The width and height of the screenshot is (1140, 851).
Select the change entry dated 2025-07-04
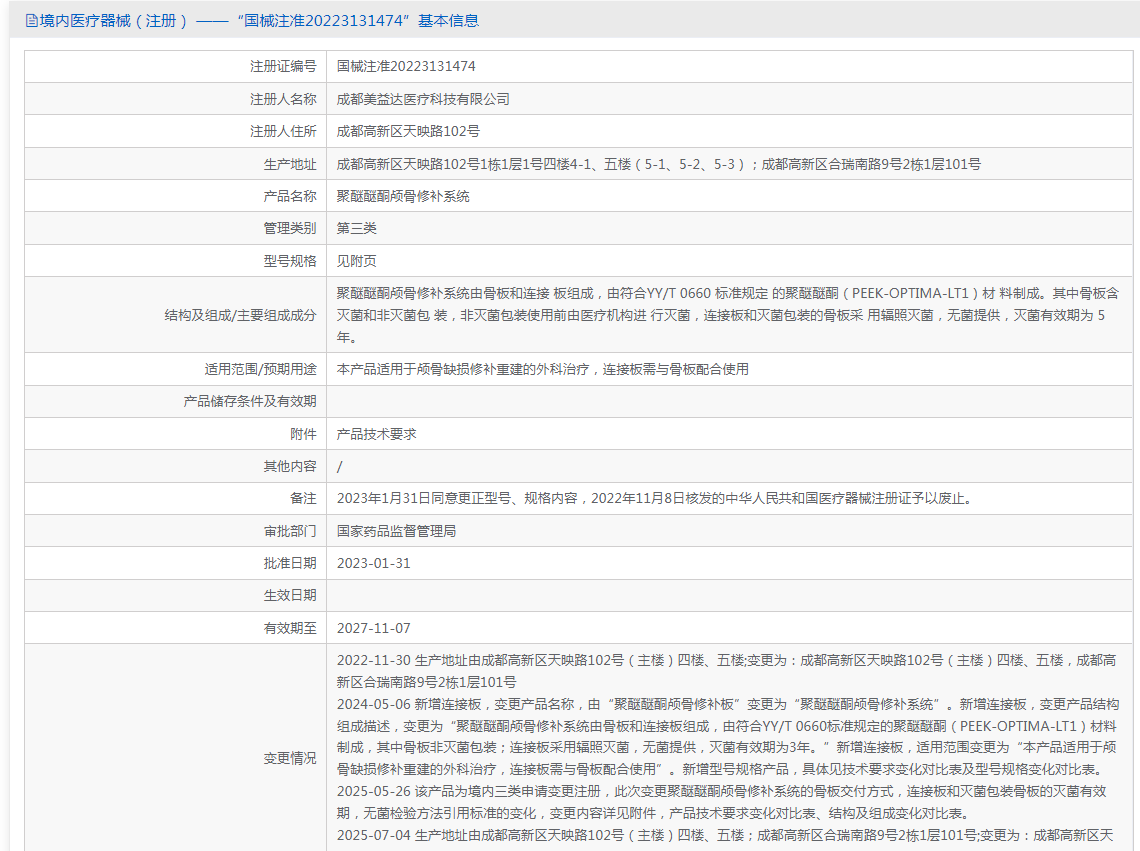[x=725, y=835]
